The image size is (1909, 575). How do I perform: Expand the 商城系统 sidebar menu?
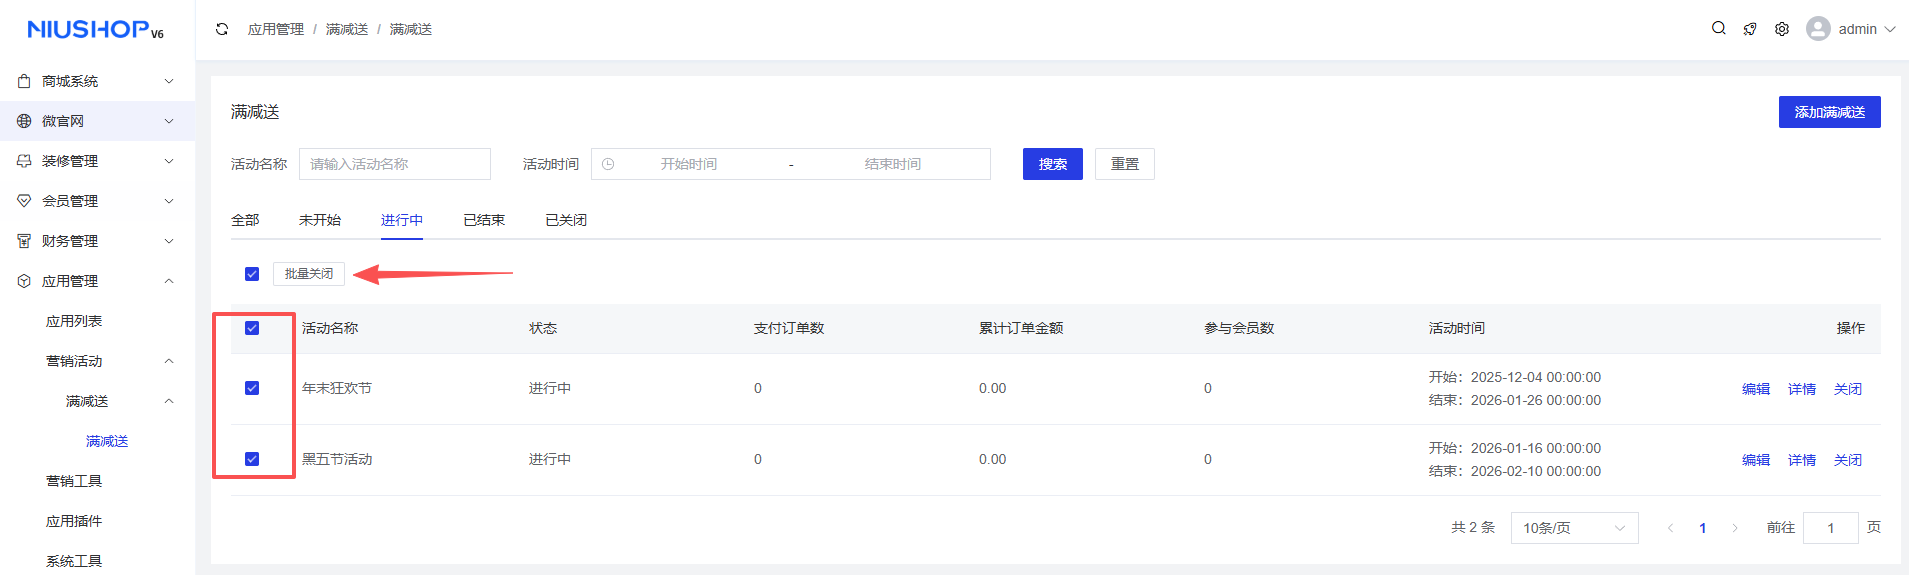[x=96, y=81]
